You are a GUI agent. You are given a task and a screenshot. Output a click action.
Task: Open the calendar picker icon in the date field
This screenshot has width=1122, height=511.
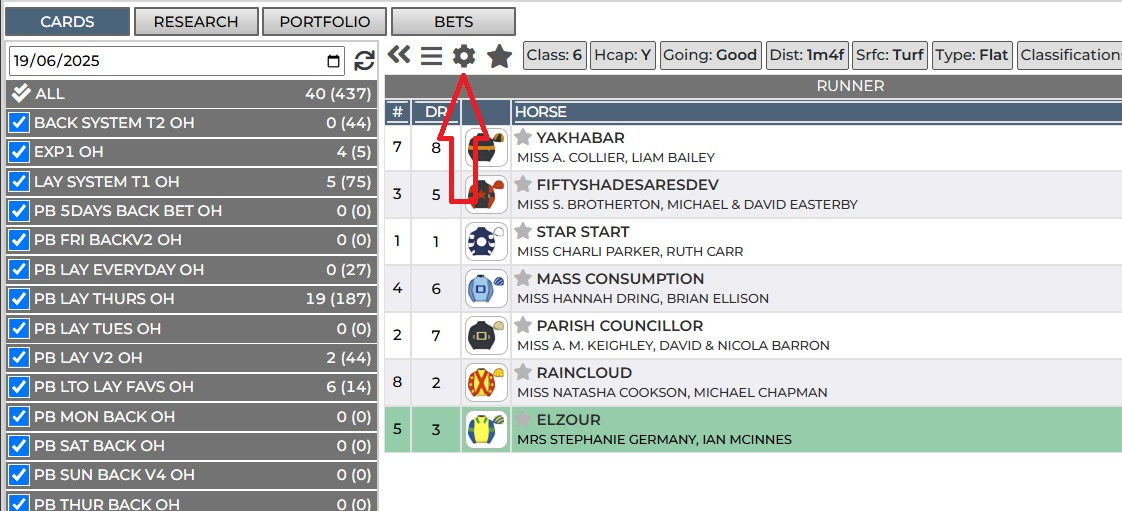[333, 61]
